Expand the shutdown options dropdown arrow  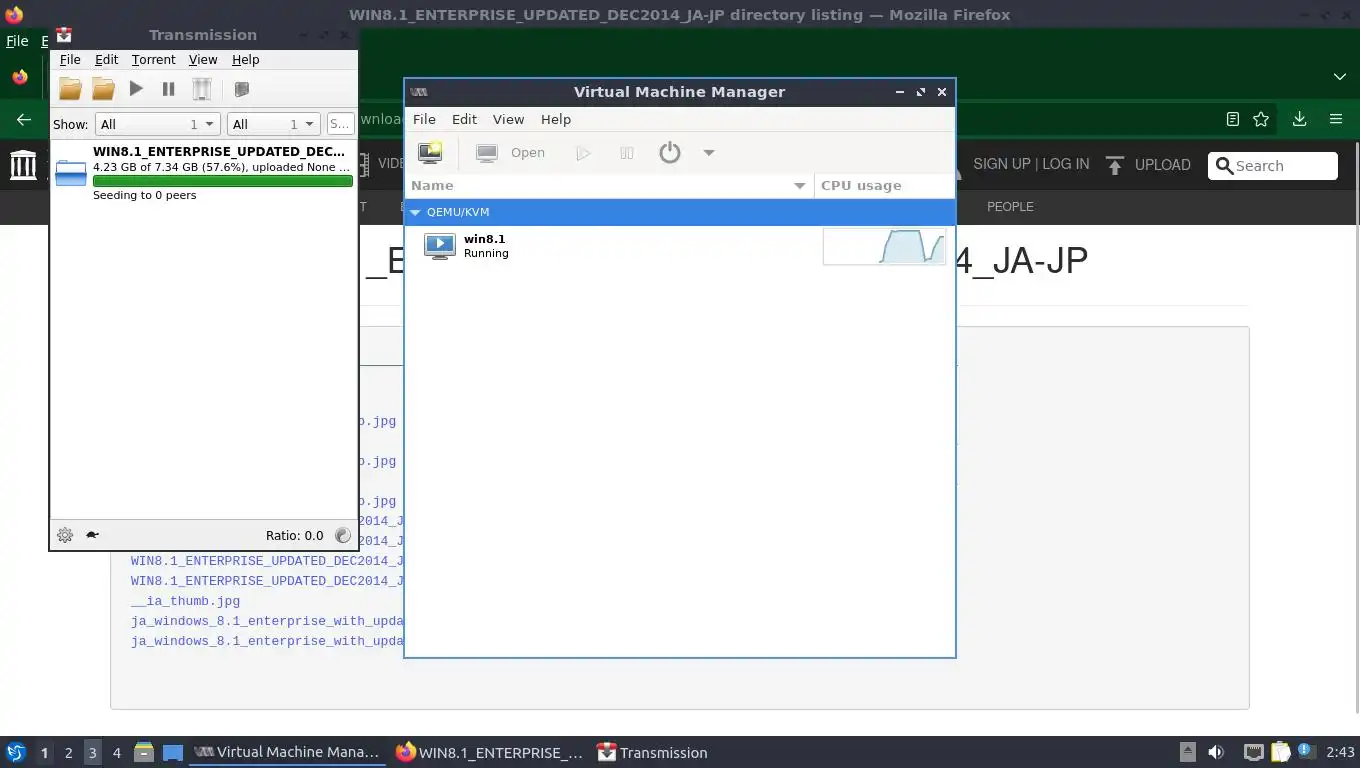point(709,153)
